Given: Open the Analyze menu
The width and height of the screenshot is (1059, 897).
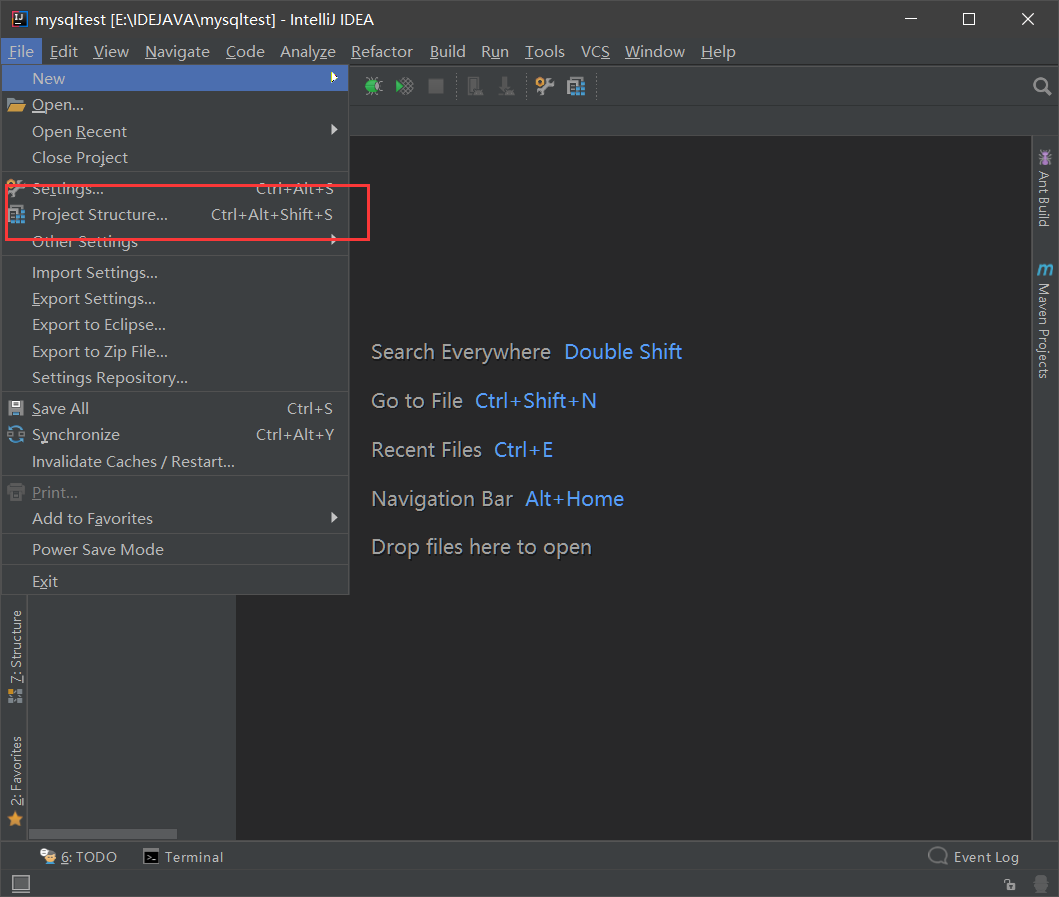Looking at the screenshot, I should coord(307,51).
